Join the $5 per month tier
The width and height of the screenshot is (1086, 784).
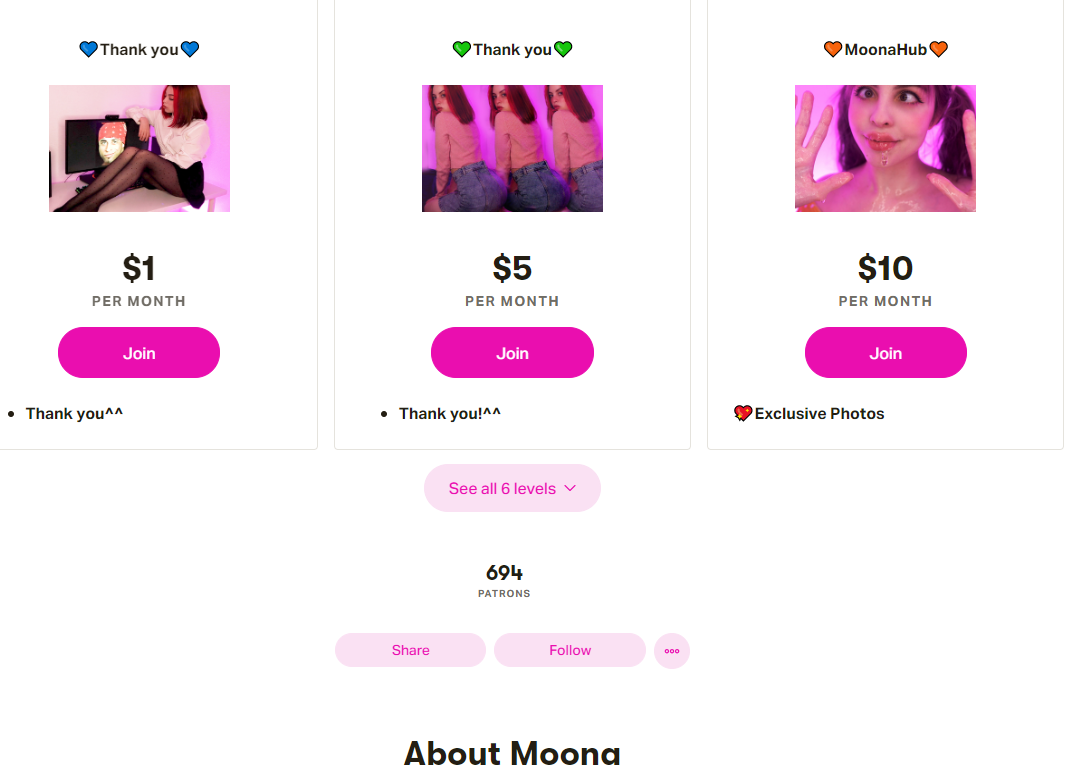pyautogui.click(x=512, y=353)
